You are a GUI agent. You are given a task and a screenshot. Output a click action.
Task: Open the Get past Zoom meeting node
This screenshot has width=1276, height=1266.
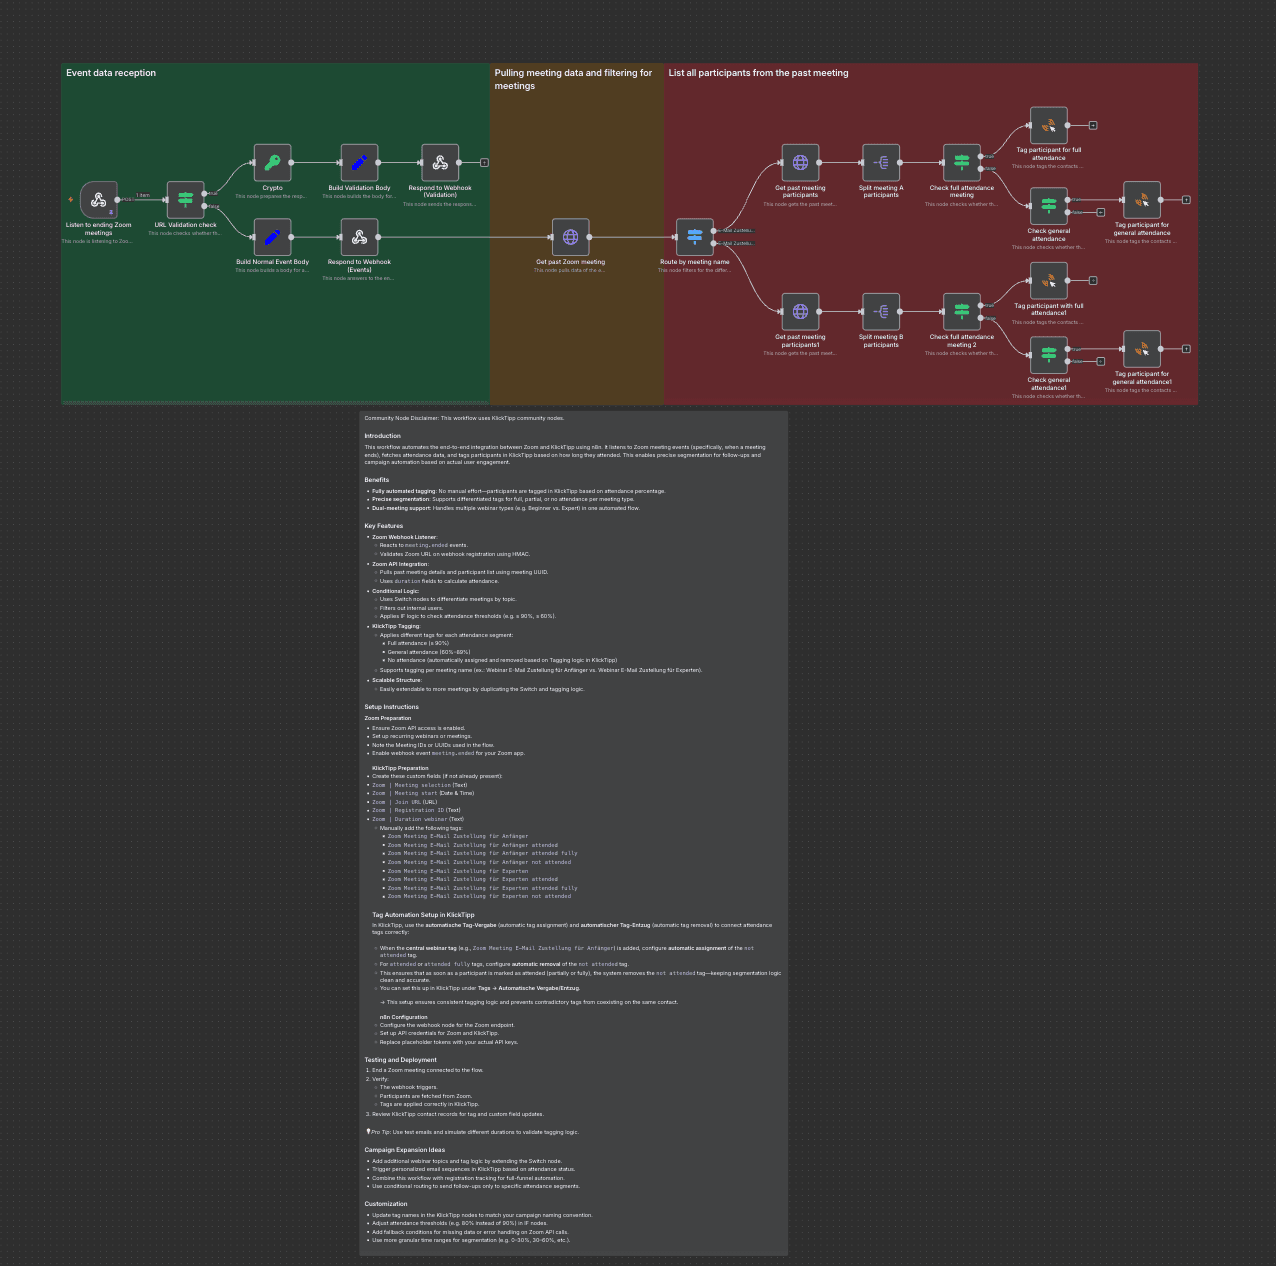click(x=570, y=237)
